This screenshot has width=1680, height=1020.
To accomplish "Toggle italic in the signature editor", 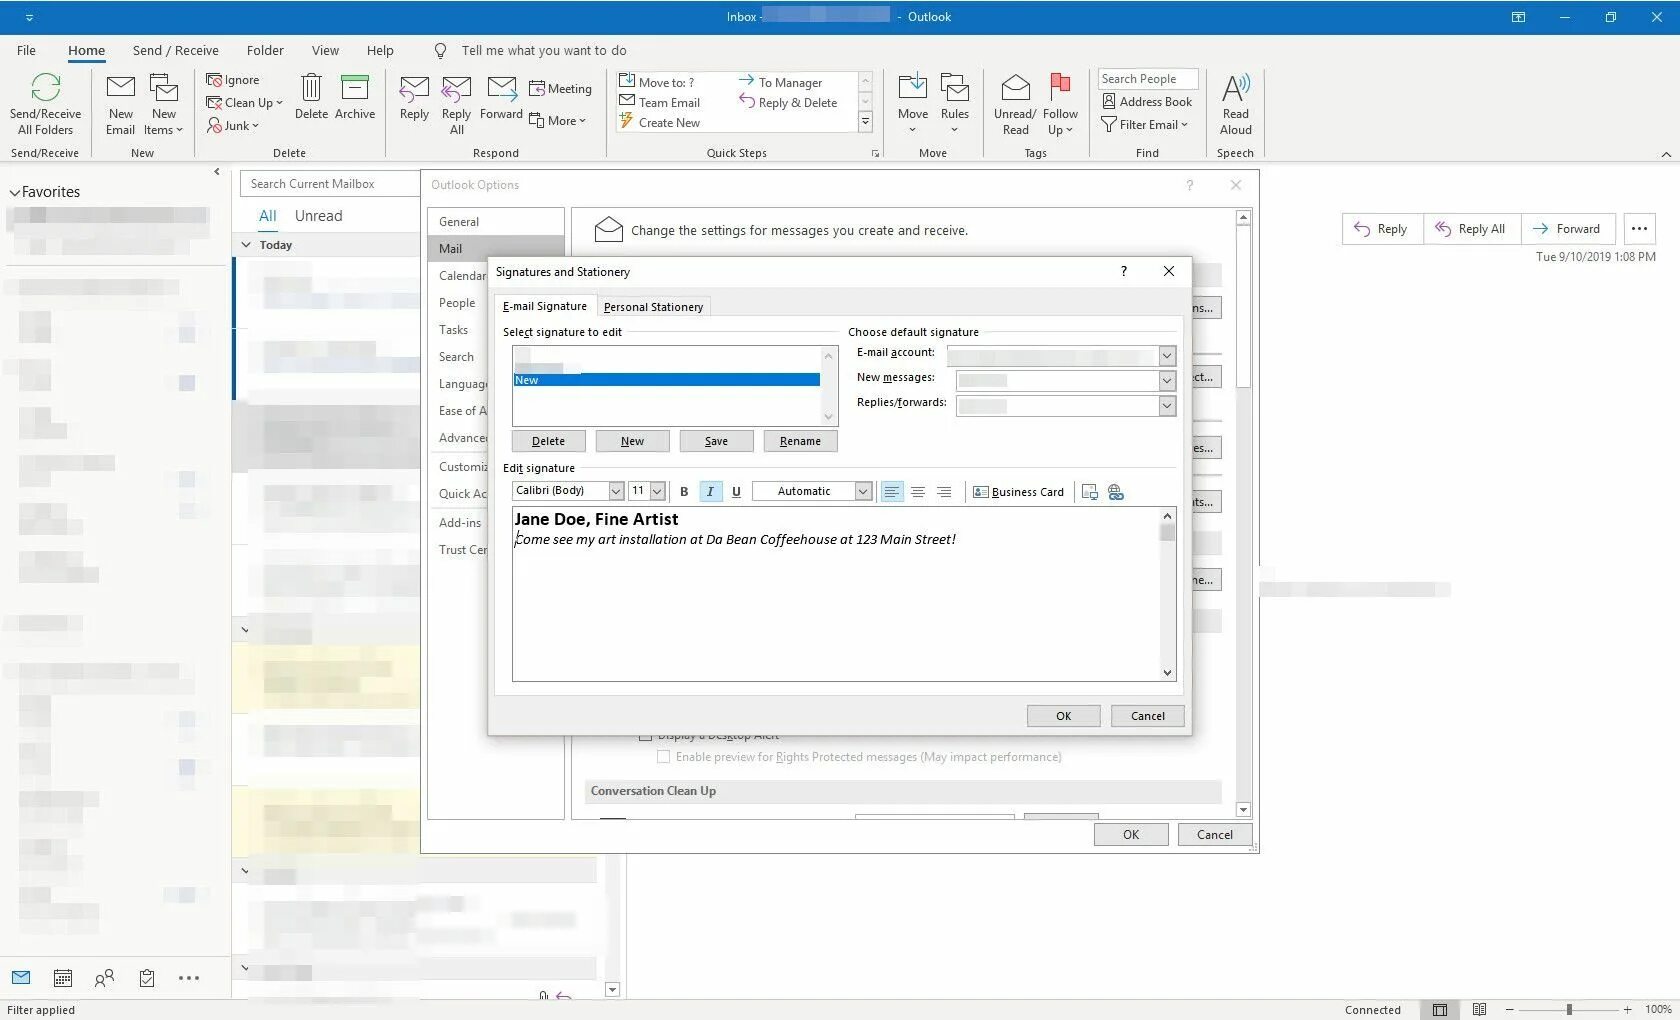I will [x=710, y=491].
